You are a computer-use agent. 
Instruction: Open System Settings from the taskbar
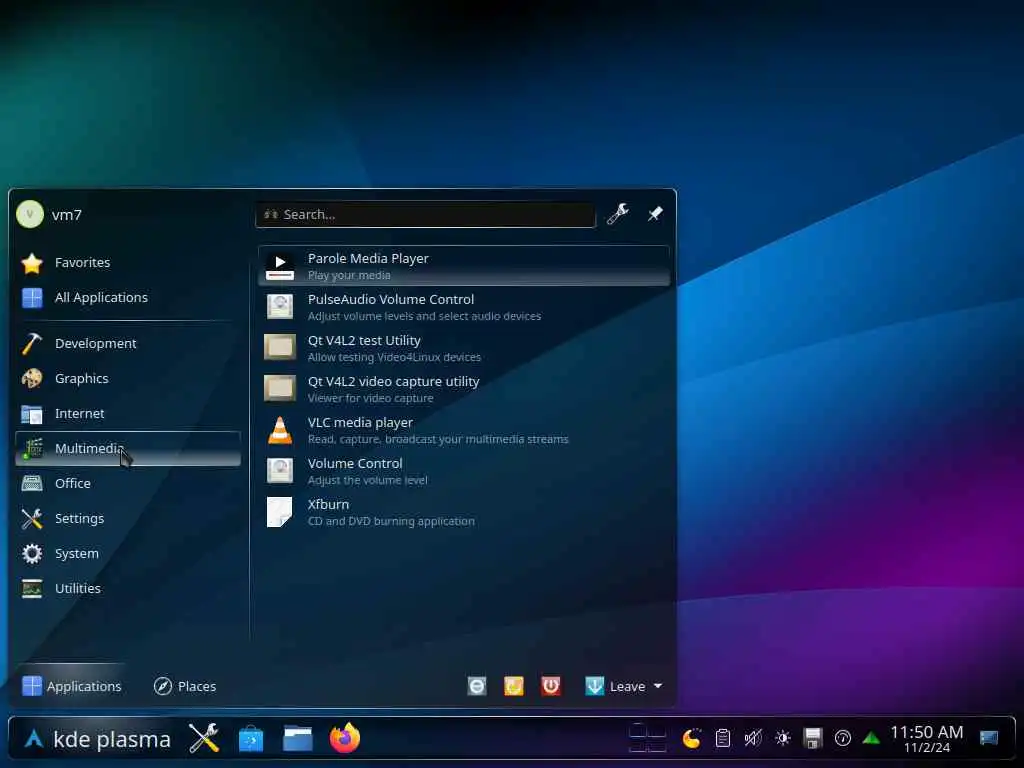pyautogui.click(x=204, y=739)
